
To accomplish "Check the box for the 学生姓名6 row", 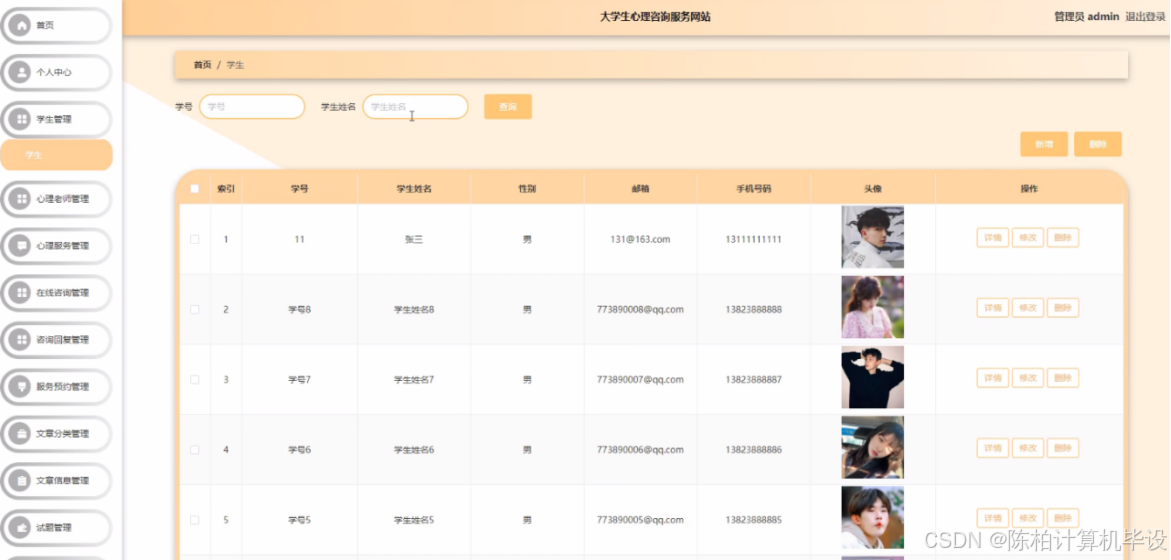I will coord(195,449).
